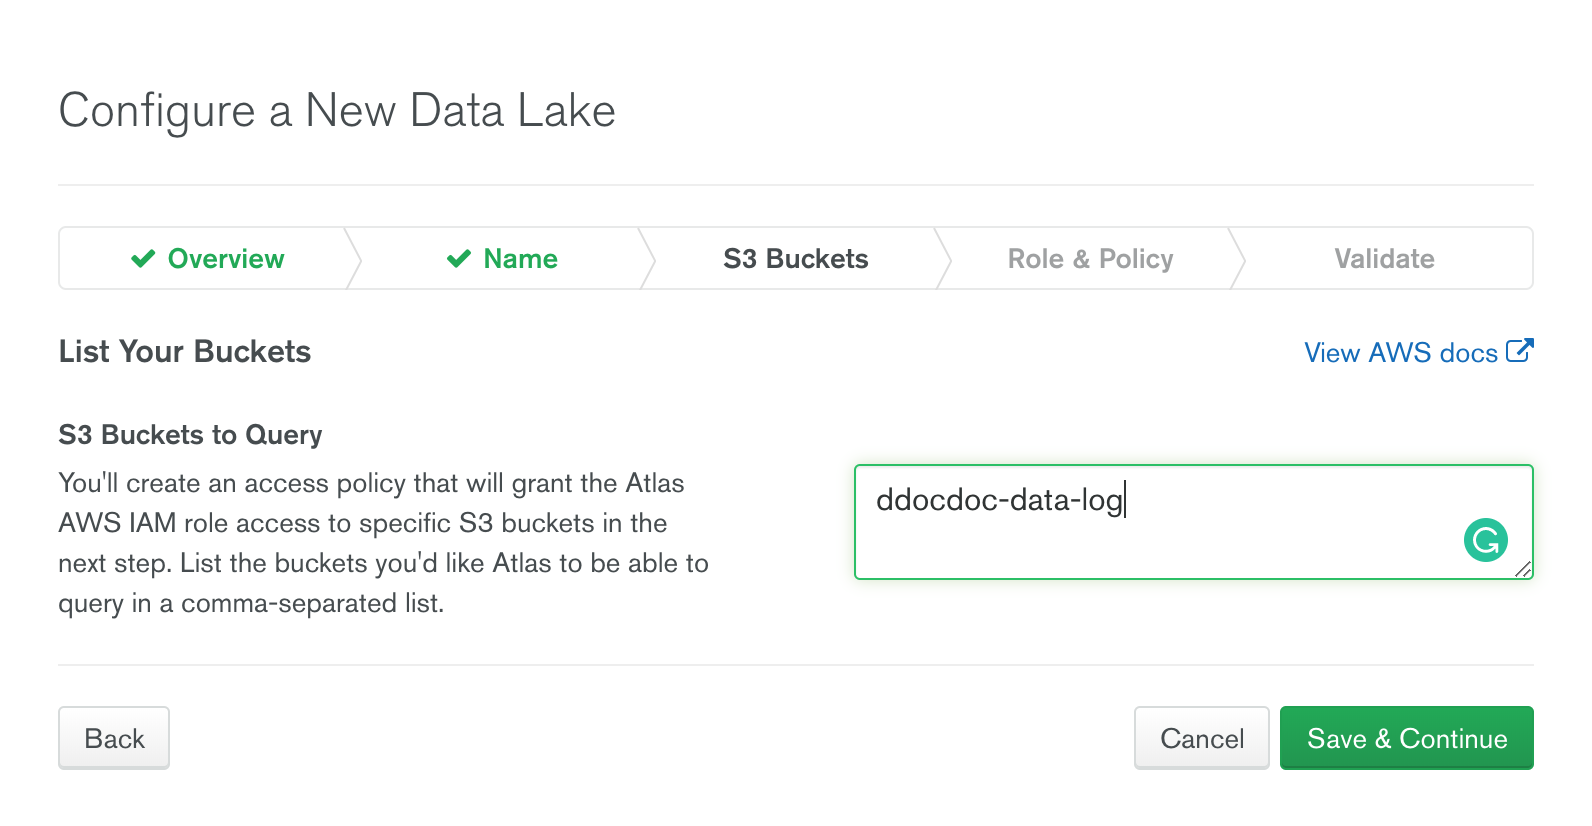Image resolution: width=1592 pixels, height=826 pixels.
Task: Jump to the Role & Policy step
Action: [x=1090, y=259]
